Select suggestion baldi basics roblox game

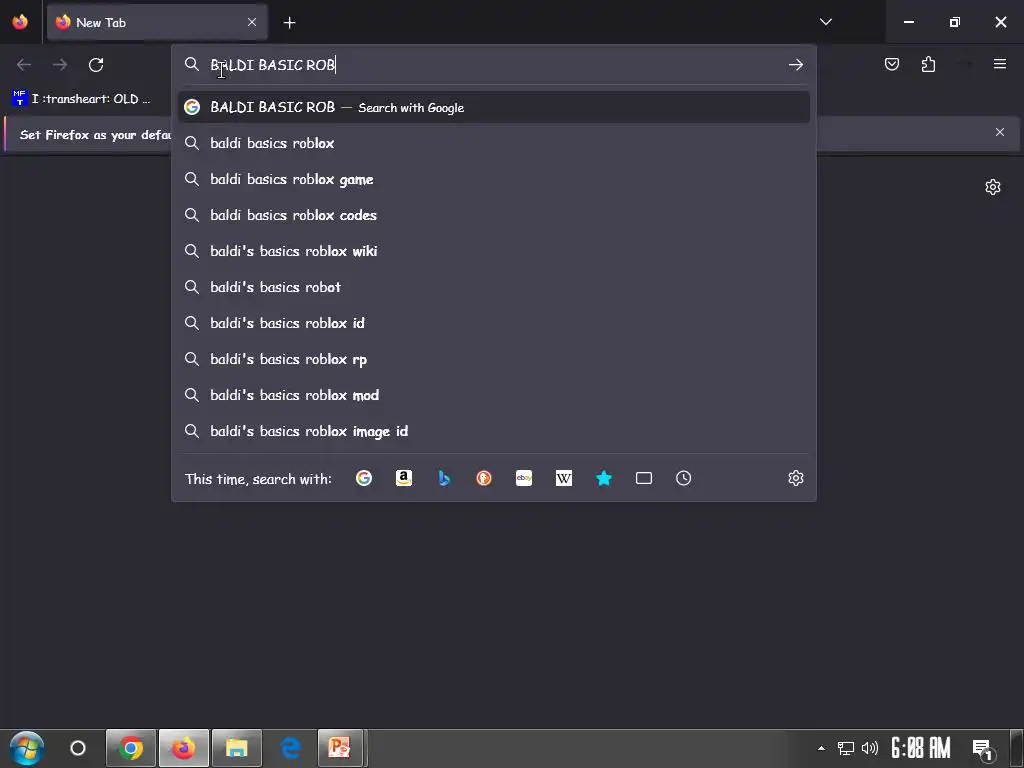(494, 179)
